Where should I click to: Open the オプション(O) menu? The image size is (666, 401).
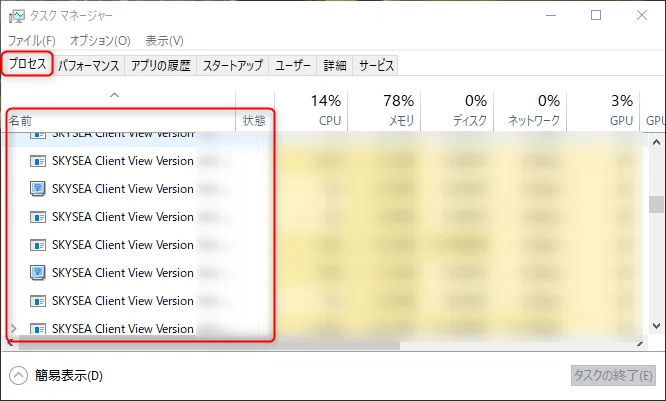pyautogui.click(x=100, y=41)
